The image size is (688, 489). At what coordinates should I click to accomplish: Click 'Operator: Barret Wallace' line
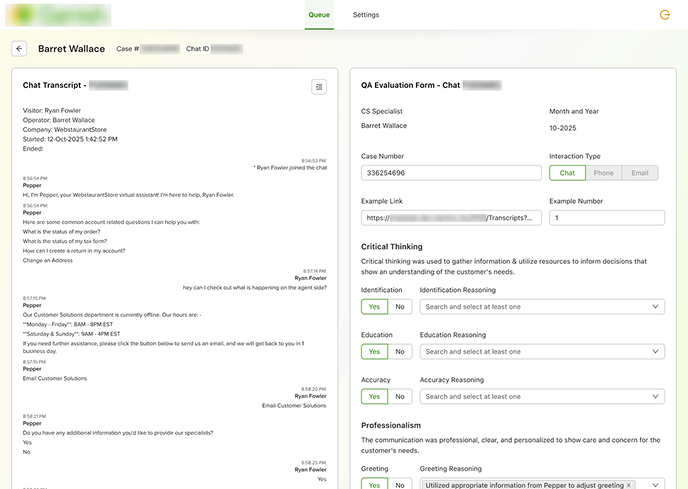pos(59,120)
